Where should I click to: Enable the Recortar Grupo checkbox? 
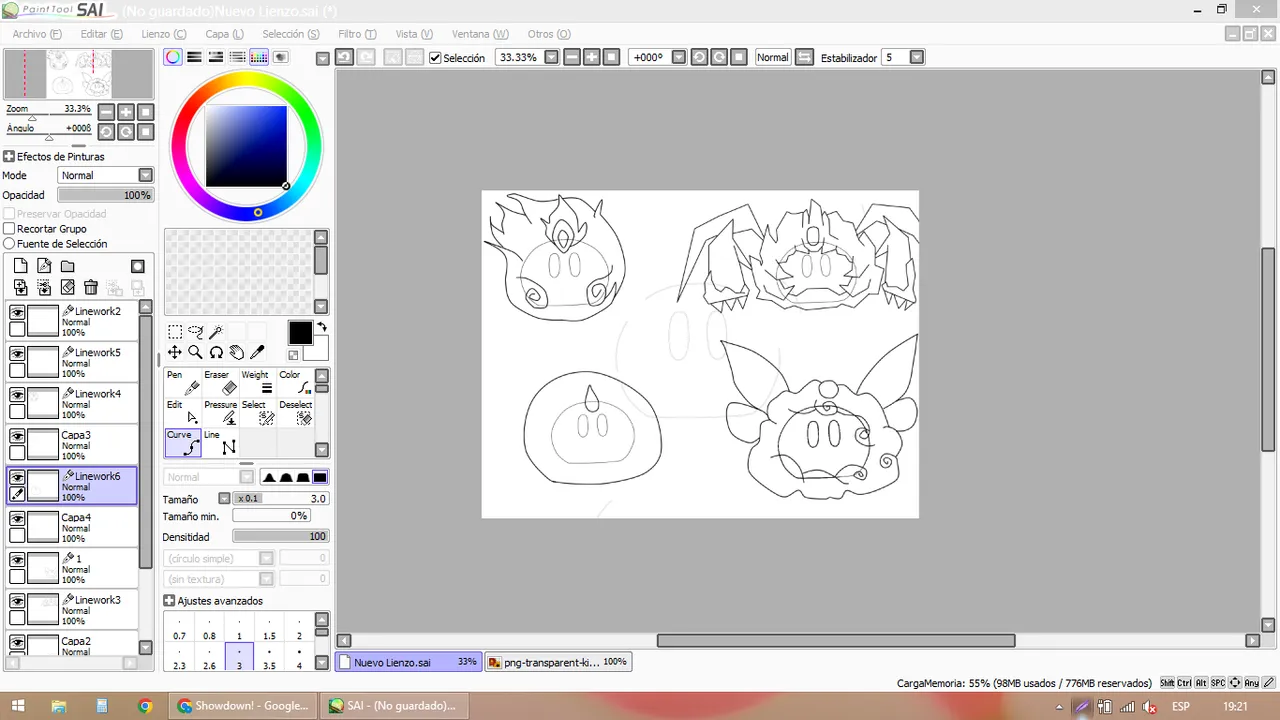[x=9, y=229]
